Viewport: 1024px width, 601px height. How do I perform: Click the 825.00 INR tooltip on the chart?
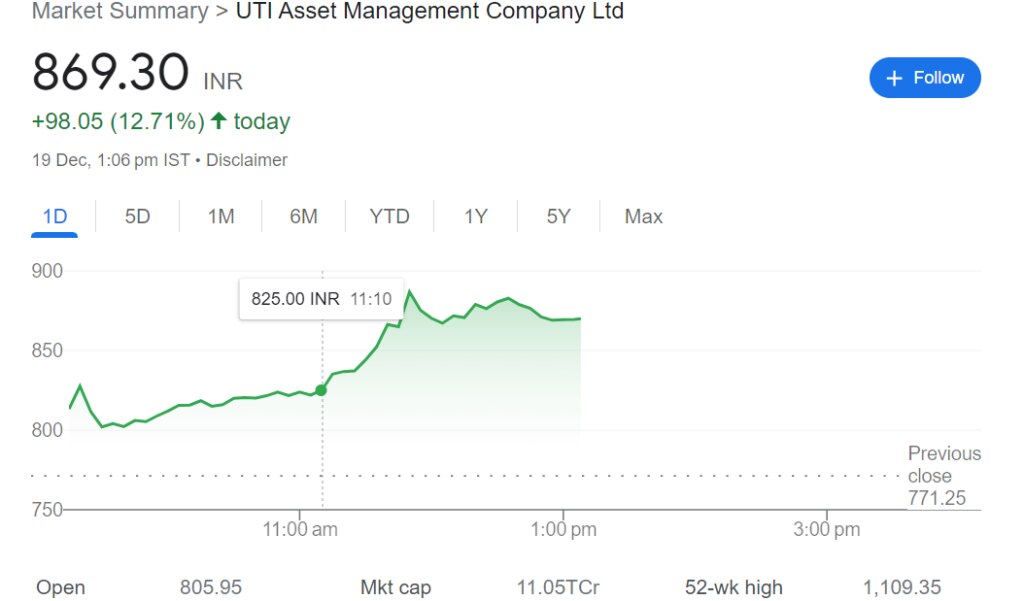point(320,298)
